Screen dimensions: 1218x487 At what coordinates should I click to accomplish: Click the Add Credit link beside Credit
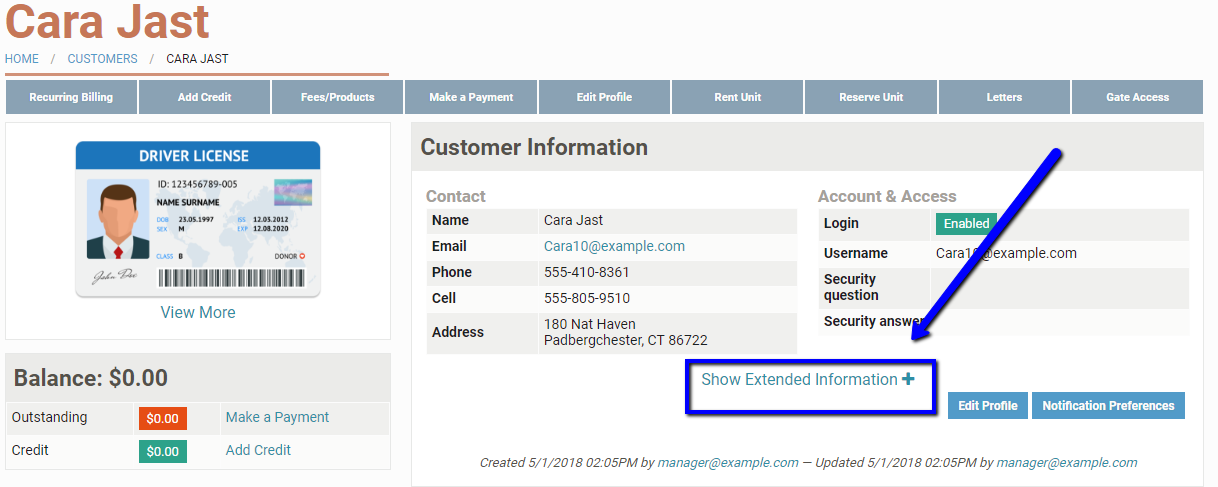click(x=258, y=450)
